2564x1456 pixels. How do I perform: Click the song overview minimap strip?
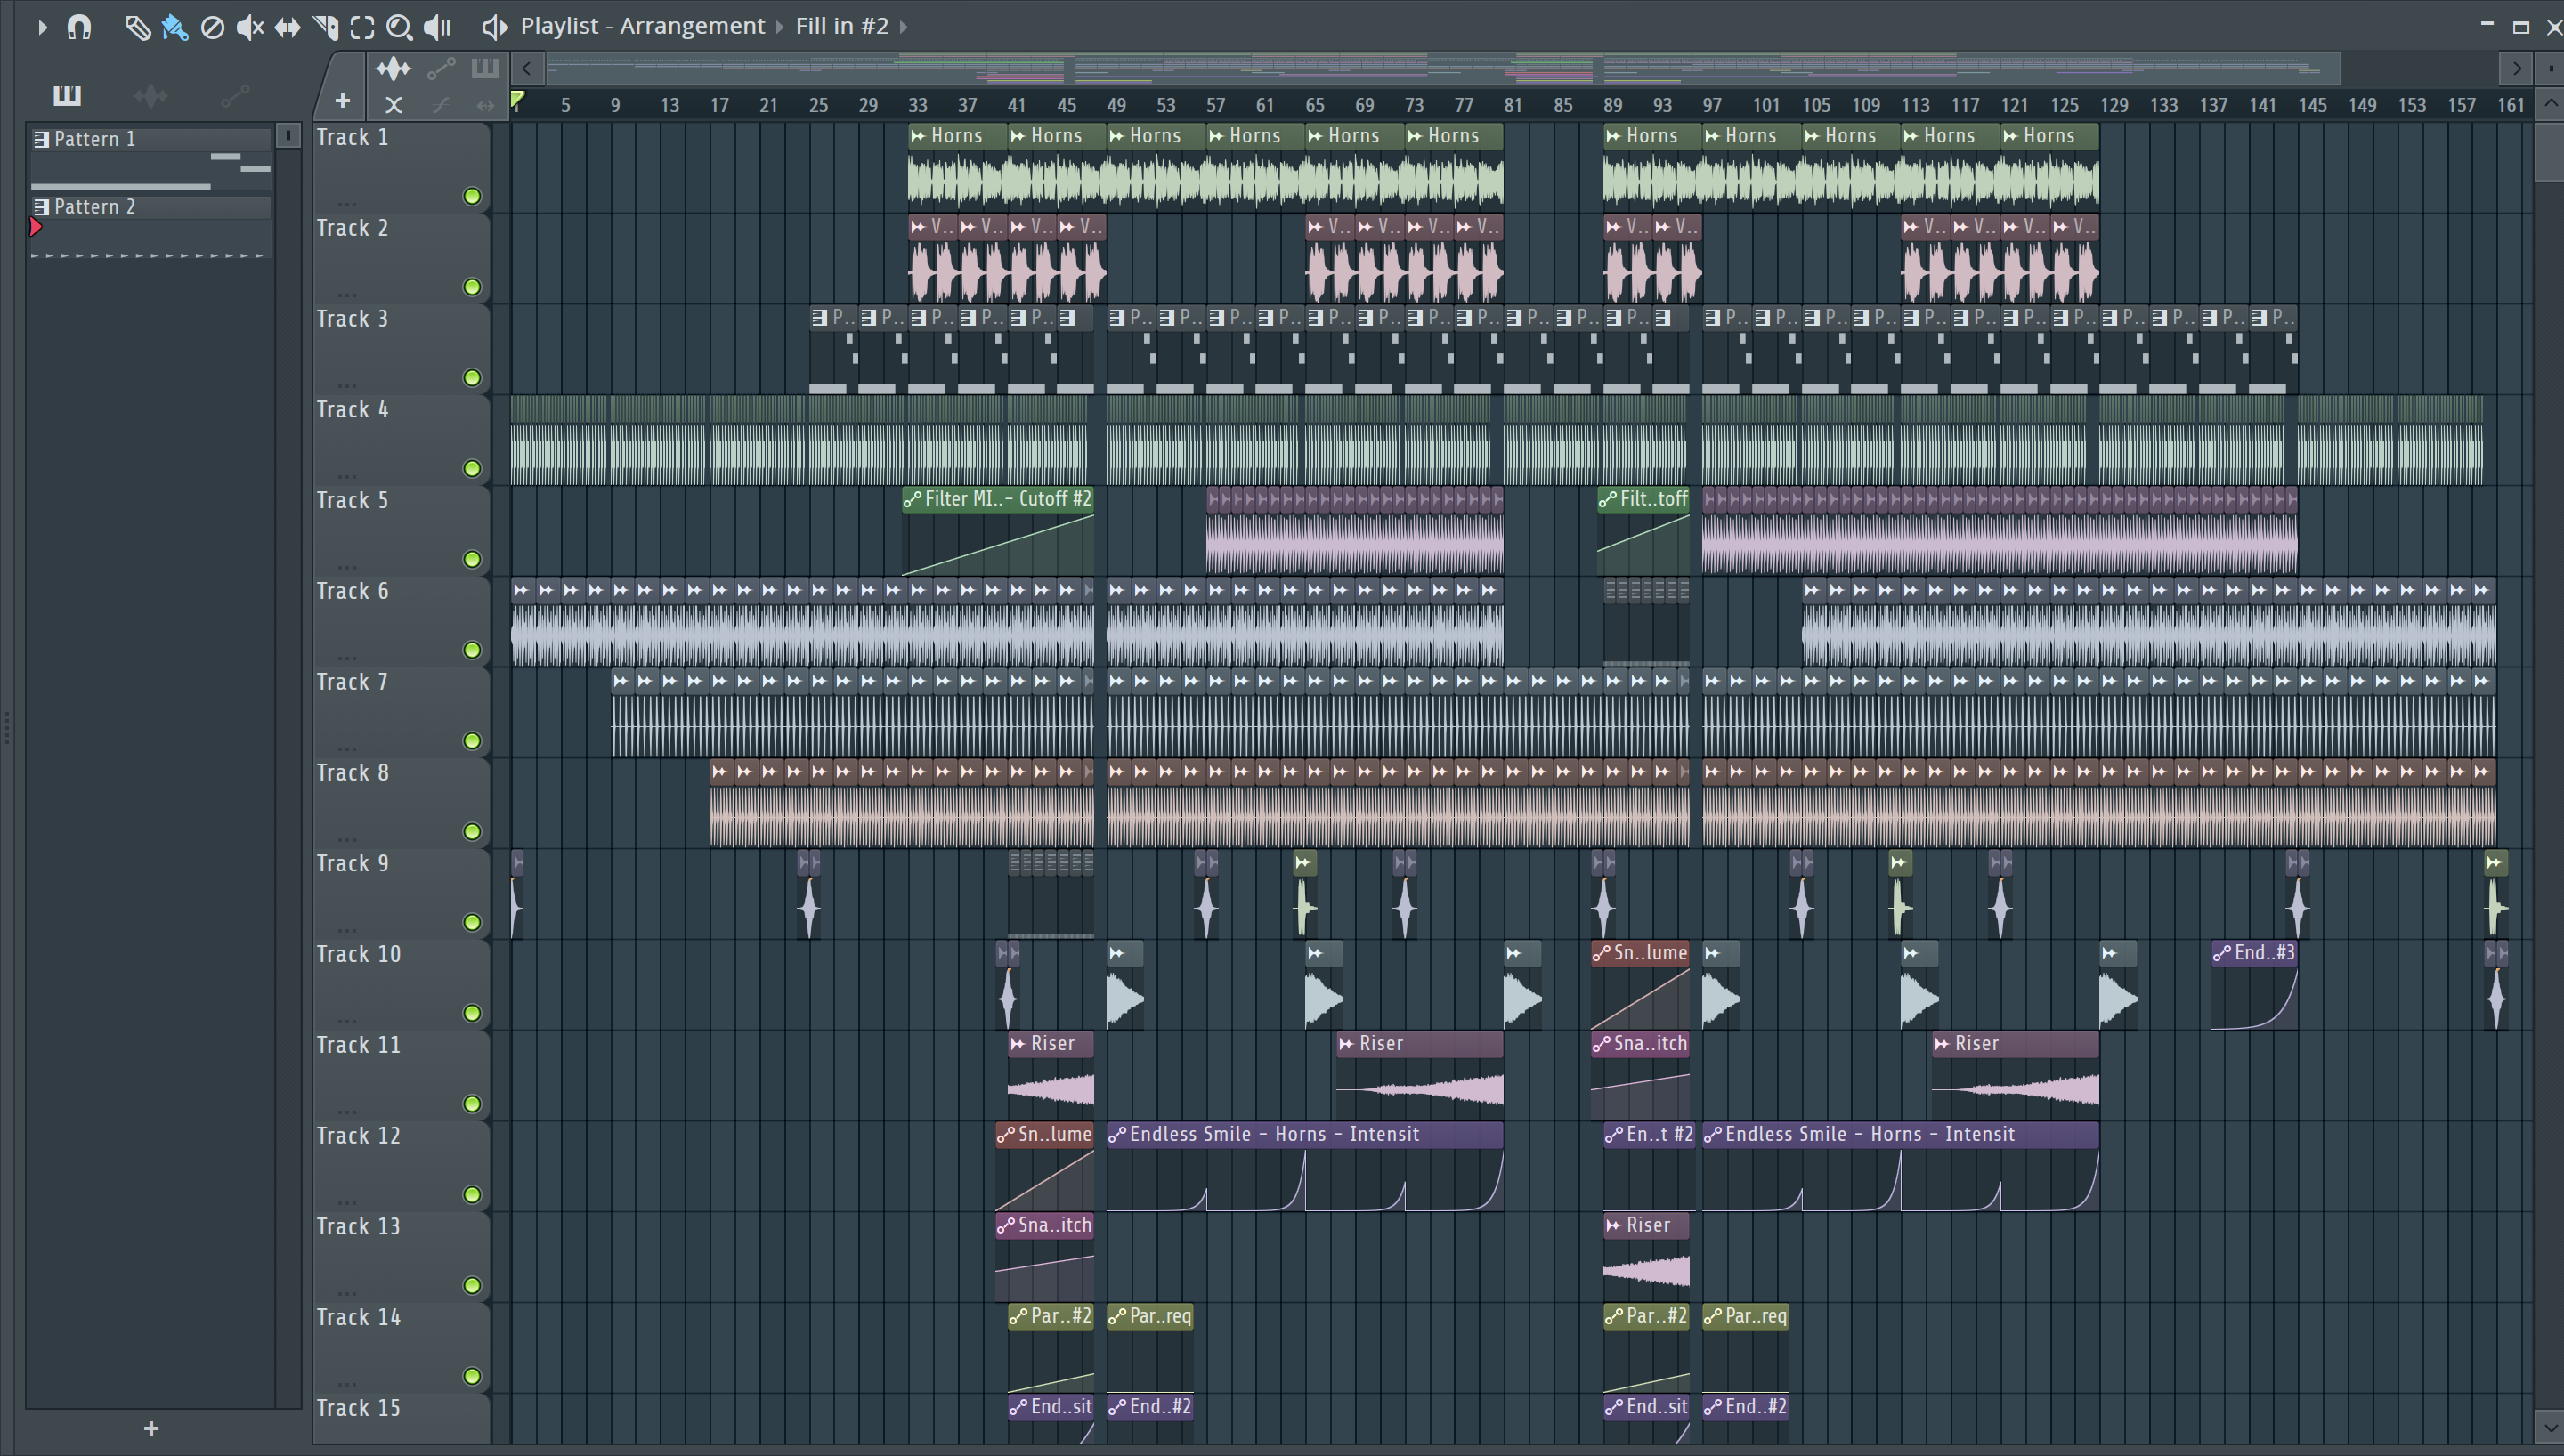click(x=1443, y=68)
